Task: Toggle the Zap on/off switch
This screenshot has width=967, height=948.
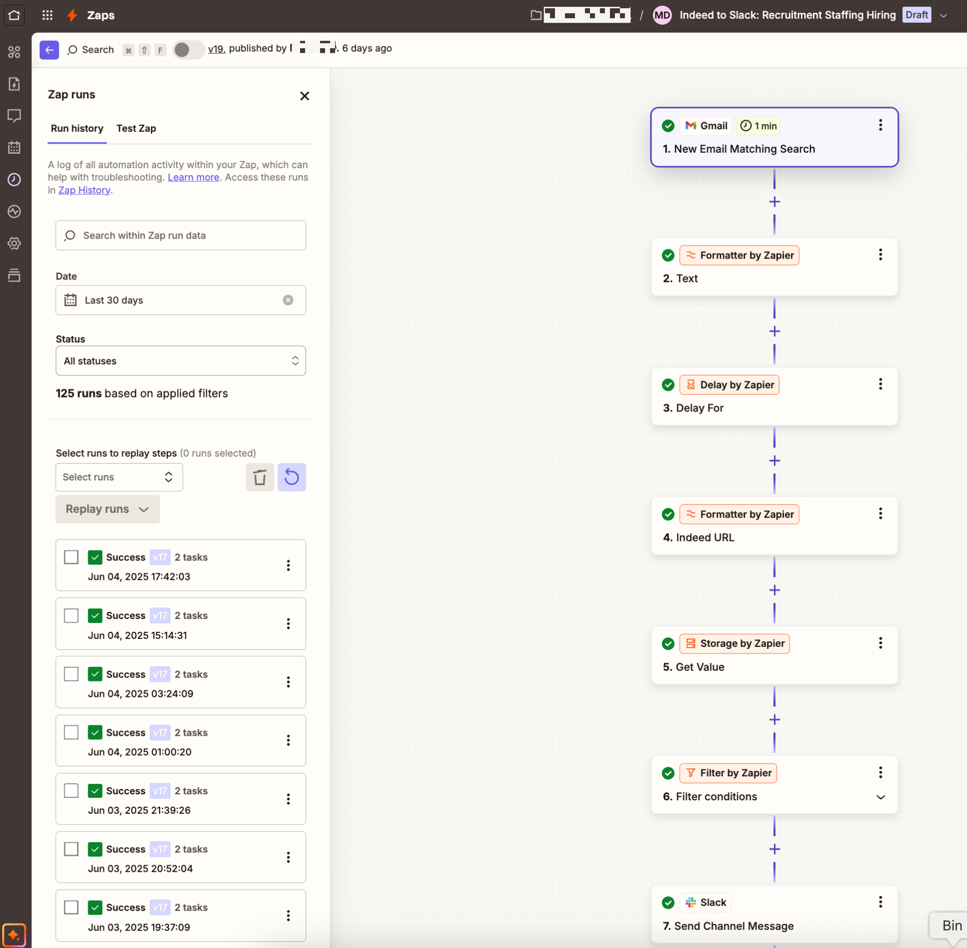Action: point(188,49)
